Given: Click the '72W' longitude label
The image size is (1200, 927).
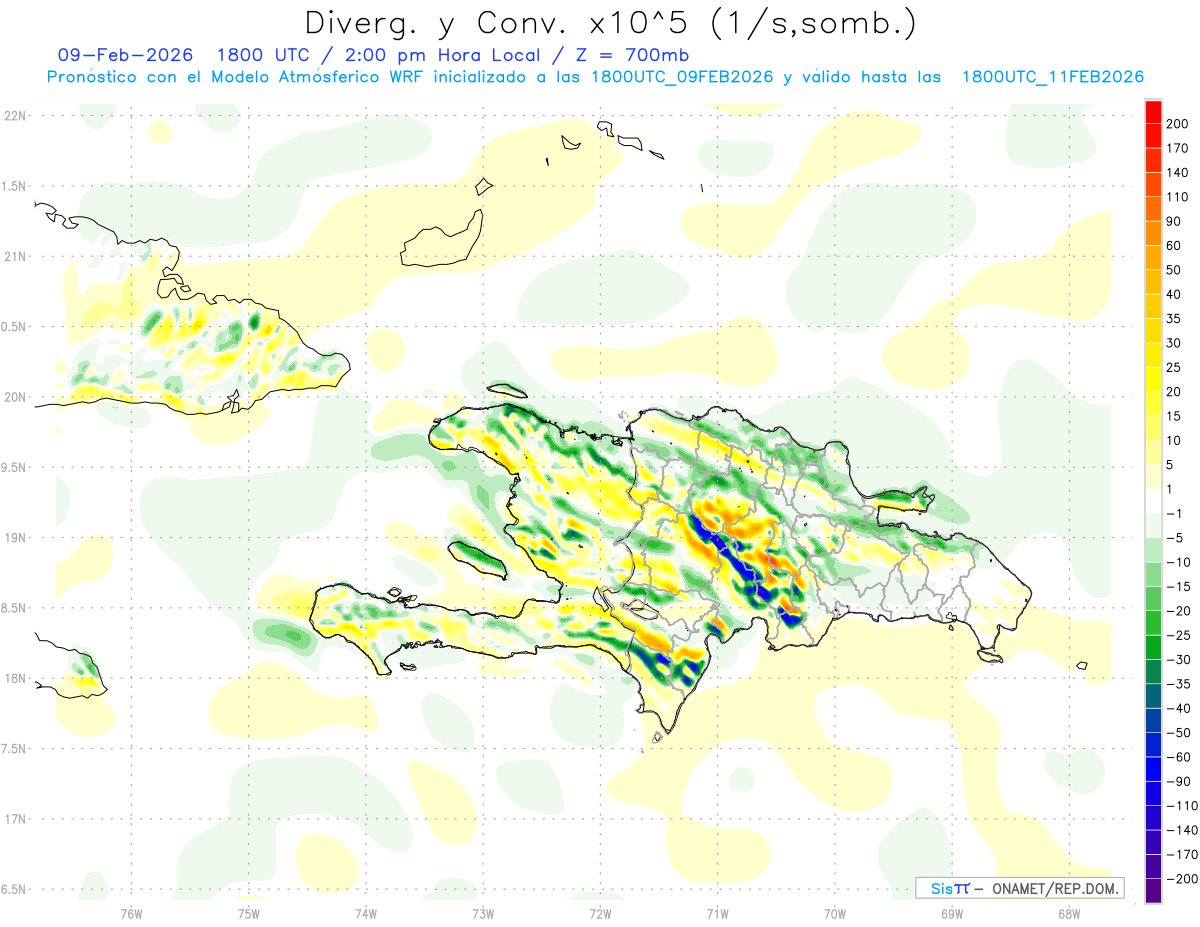Looking at the screenshot, I should click(600, 912).
